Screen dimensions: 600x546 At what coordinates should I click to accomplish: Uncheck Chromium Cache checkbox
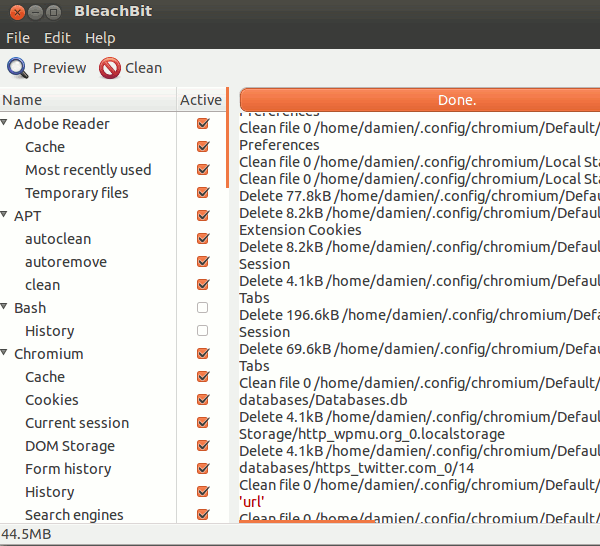pos(203,376)
